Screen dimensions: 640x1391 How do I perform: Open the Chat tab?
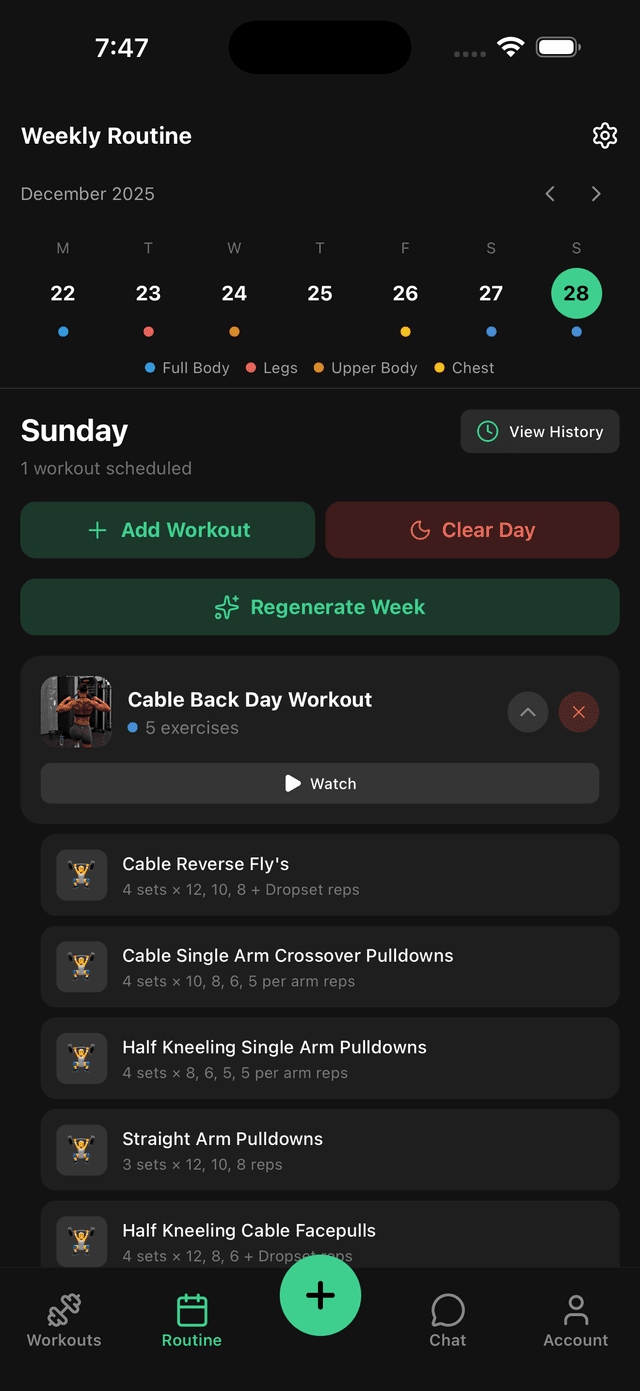pyautogui.click(x=447, y=1320)
